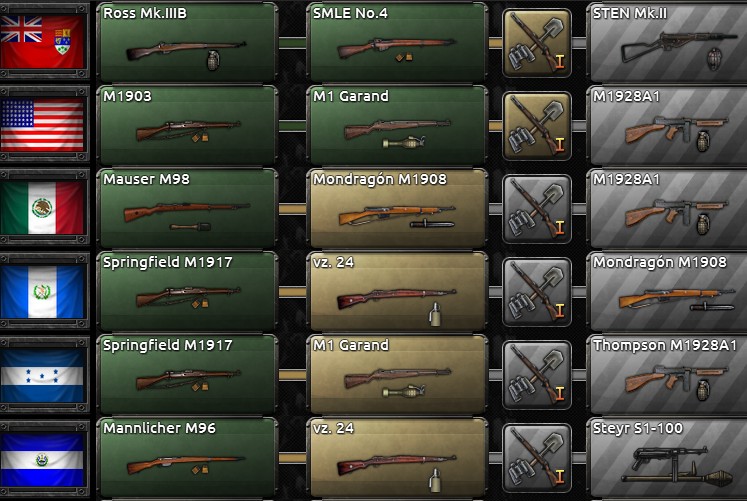Research the Mauser M98 rifle
The image size is (747, 501).
click(187, 208)
